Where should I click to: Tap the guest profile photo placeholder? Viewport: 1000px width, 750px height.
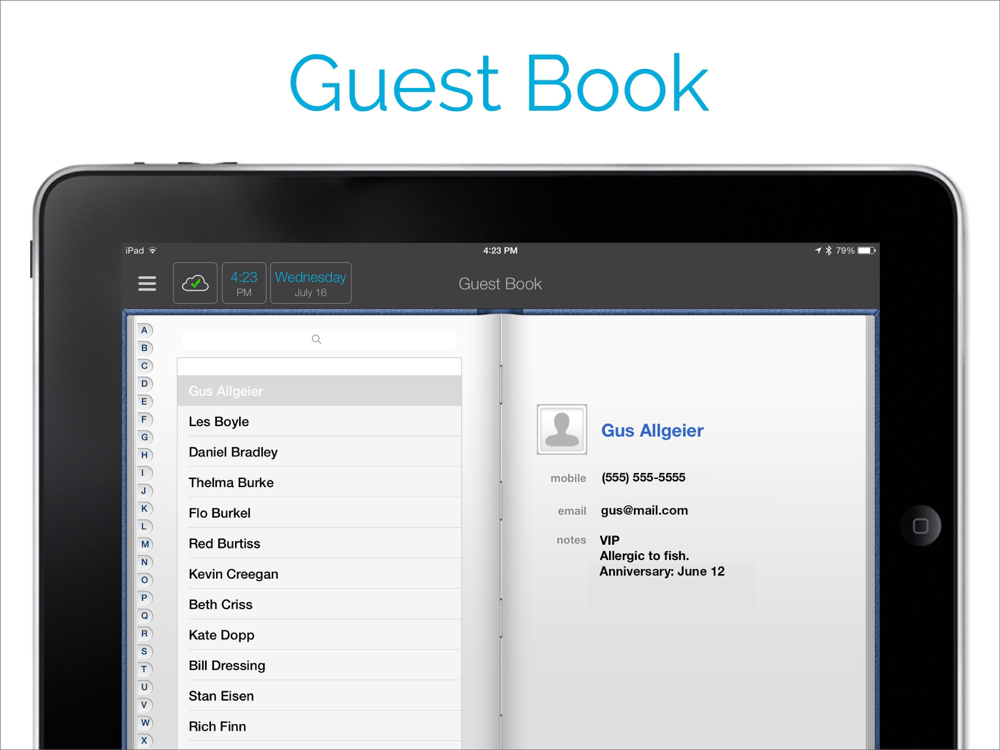click(x=562, y=429)
